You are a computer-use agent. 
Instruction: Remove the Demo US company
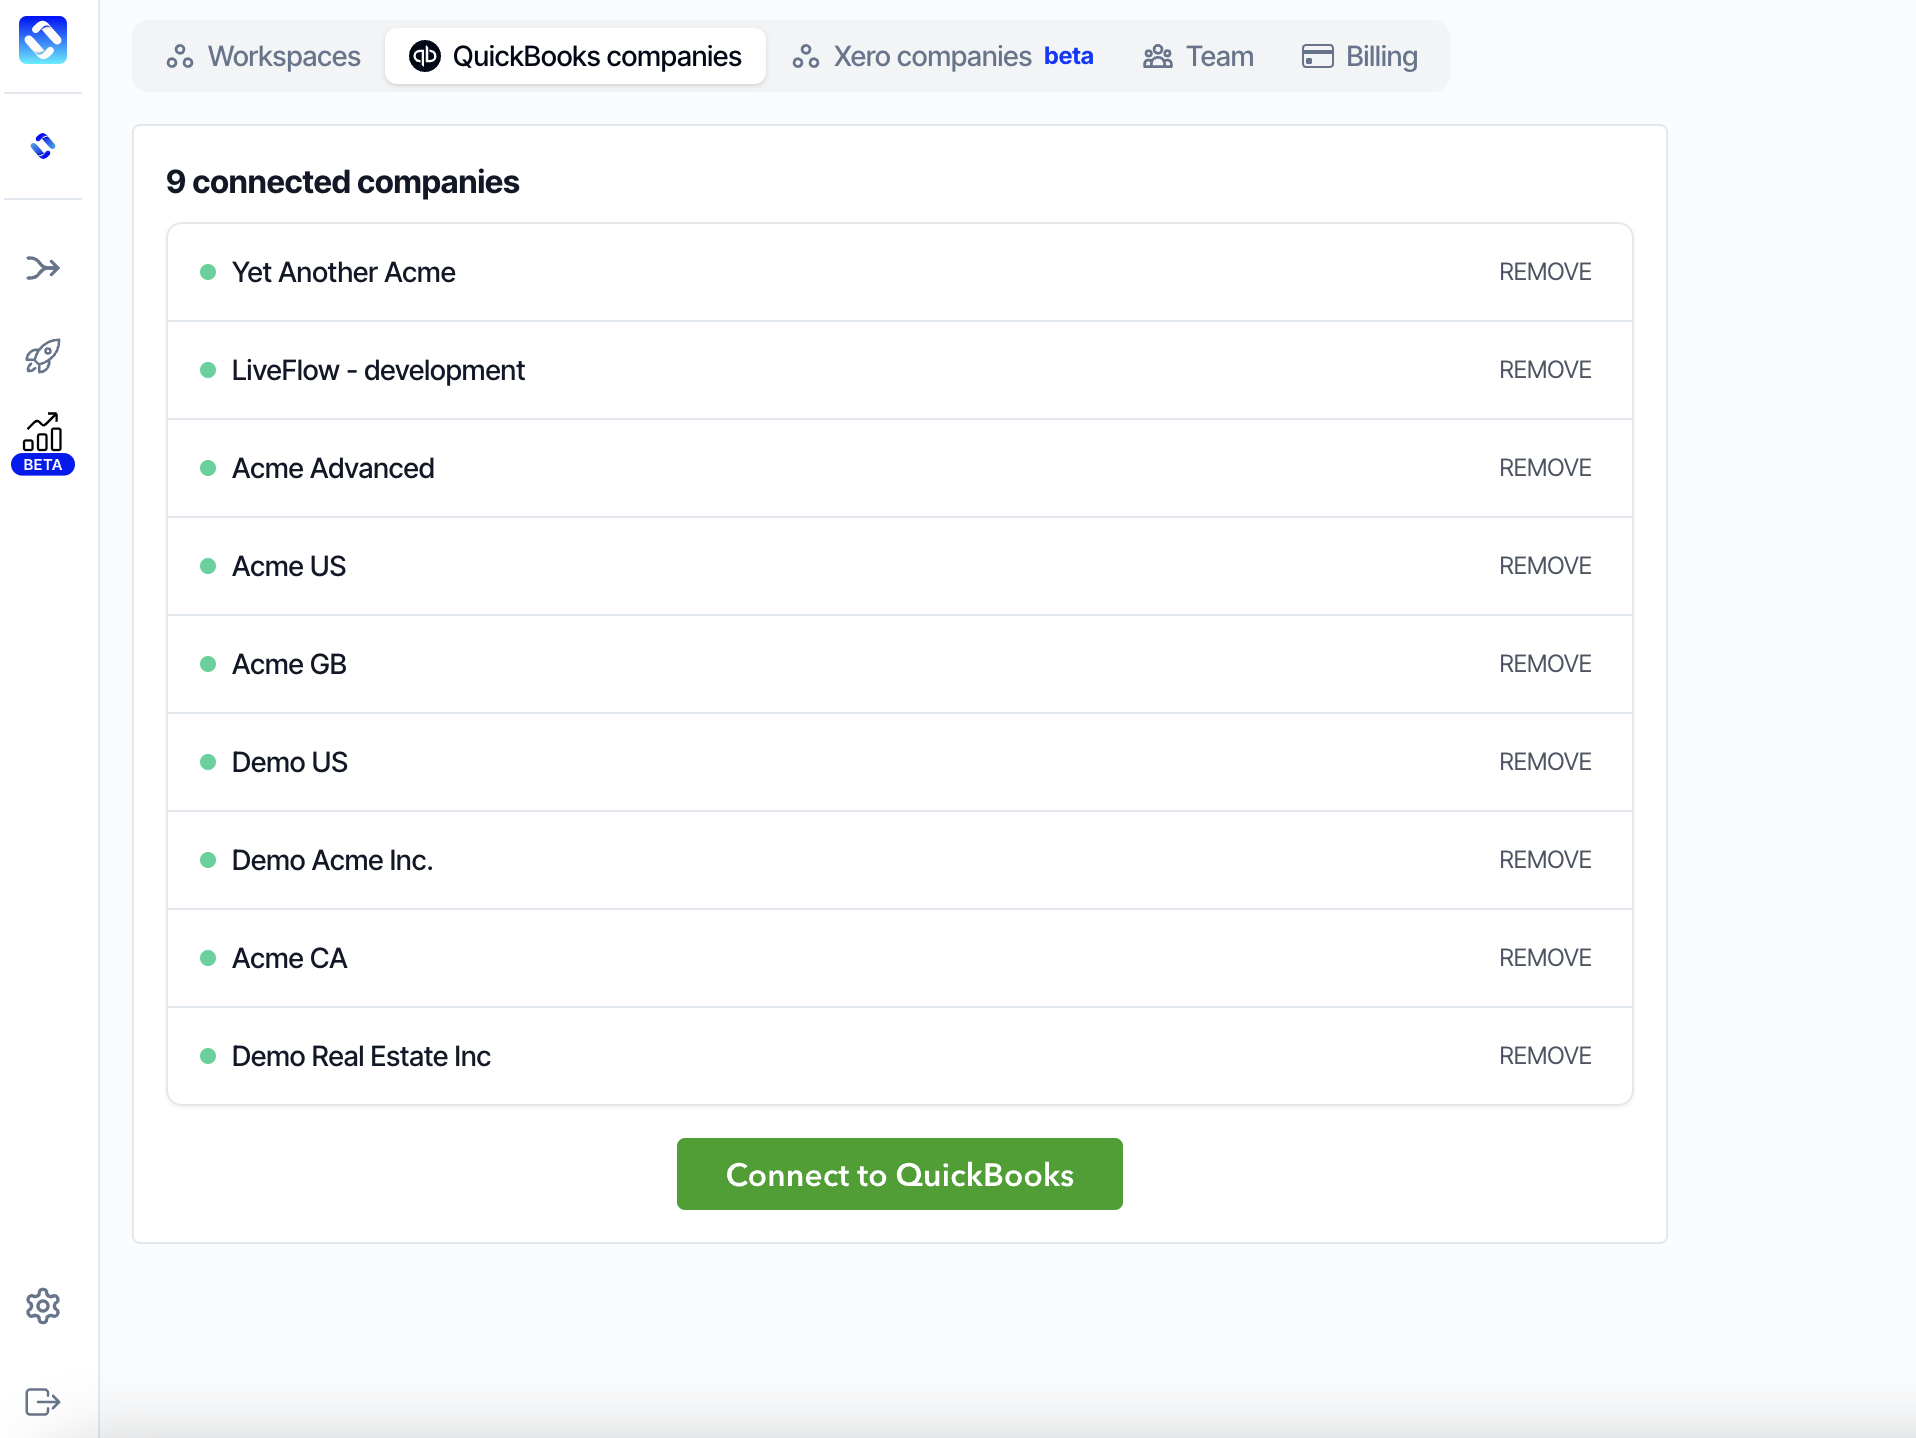point(1545,762)
